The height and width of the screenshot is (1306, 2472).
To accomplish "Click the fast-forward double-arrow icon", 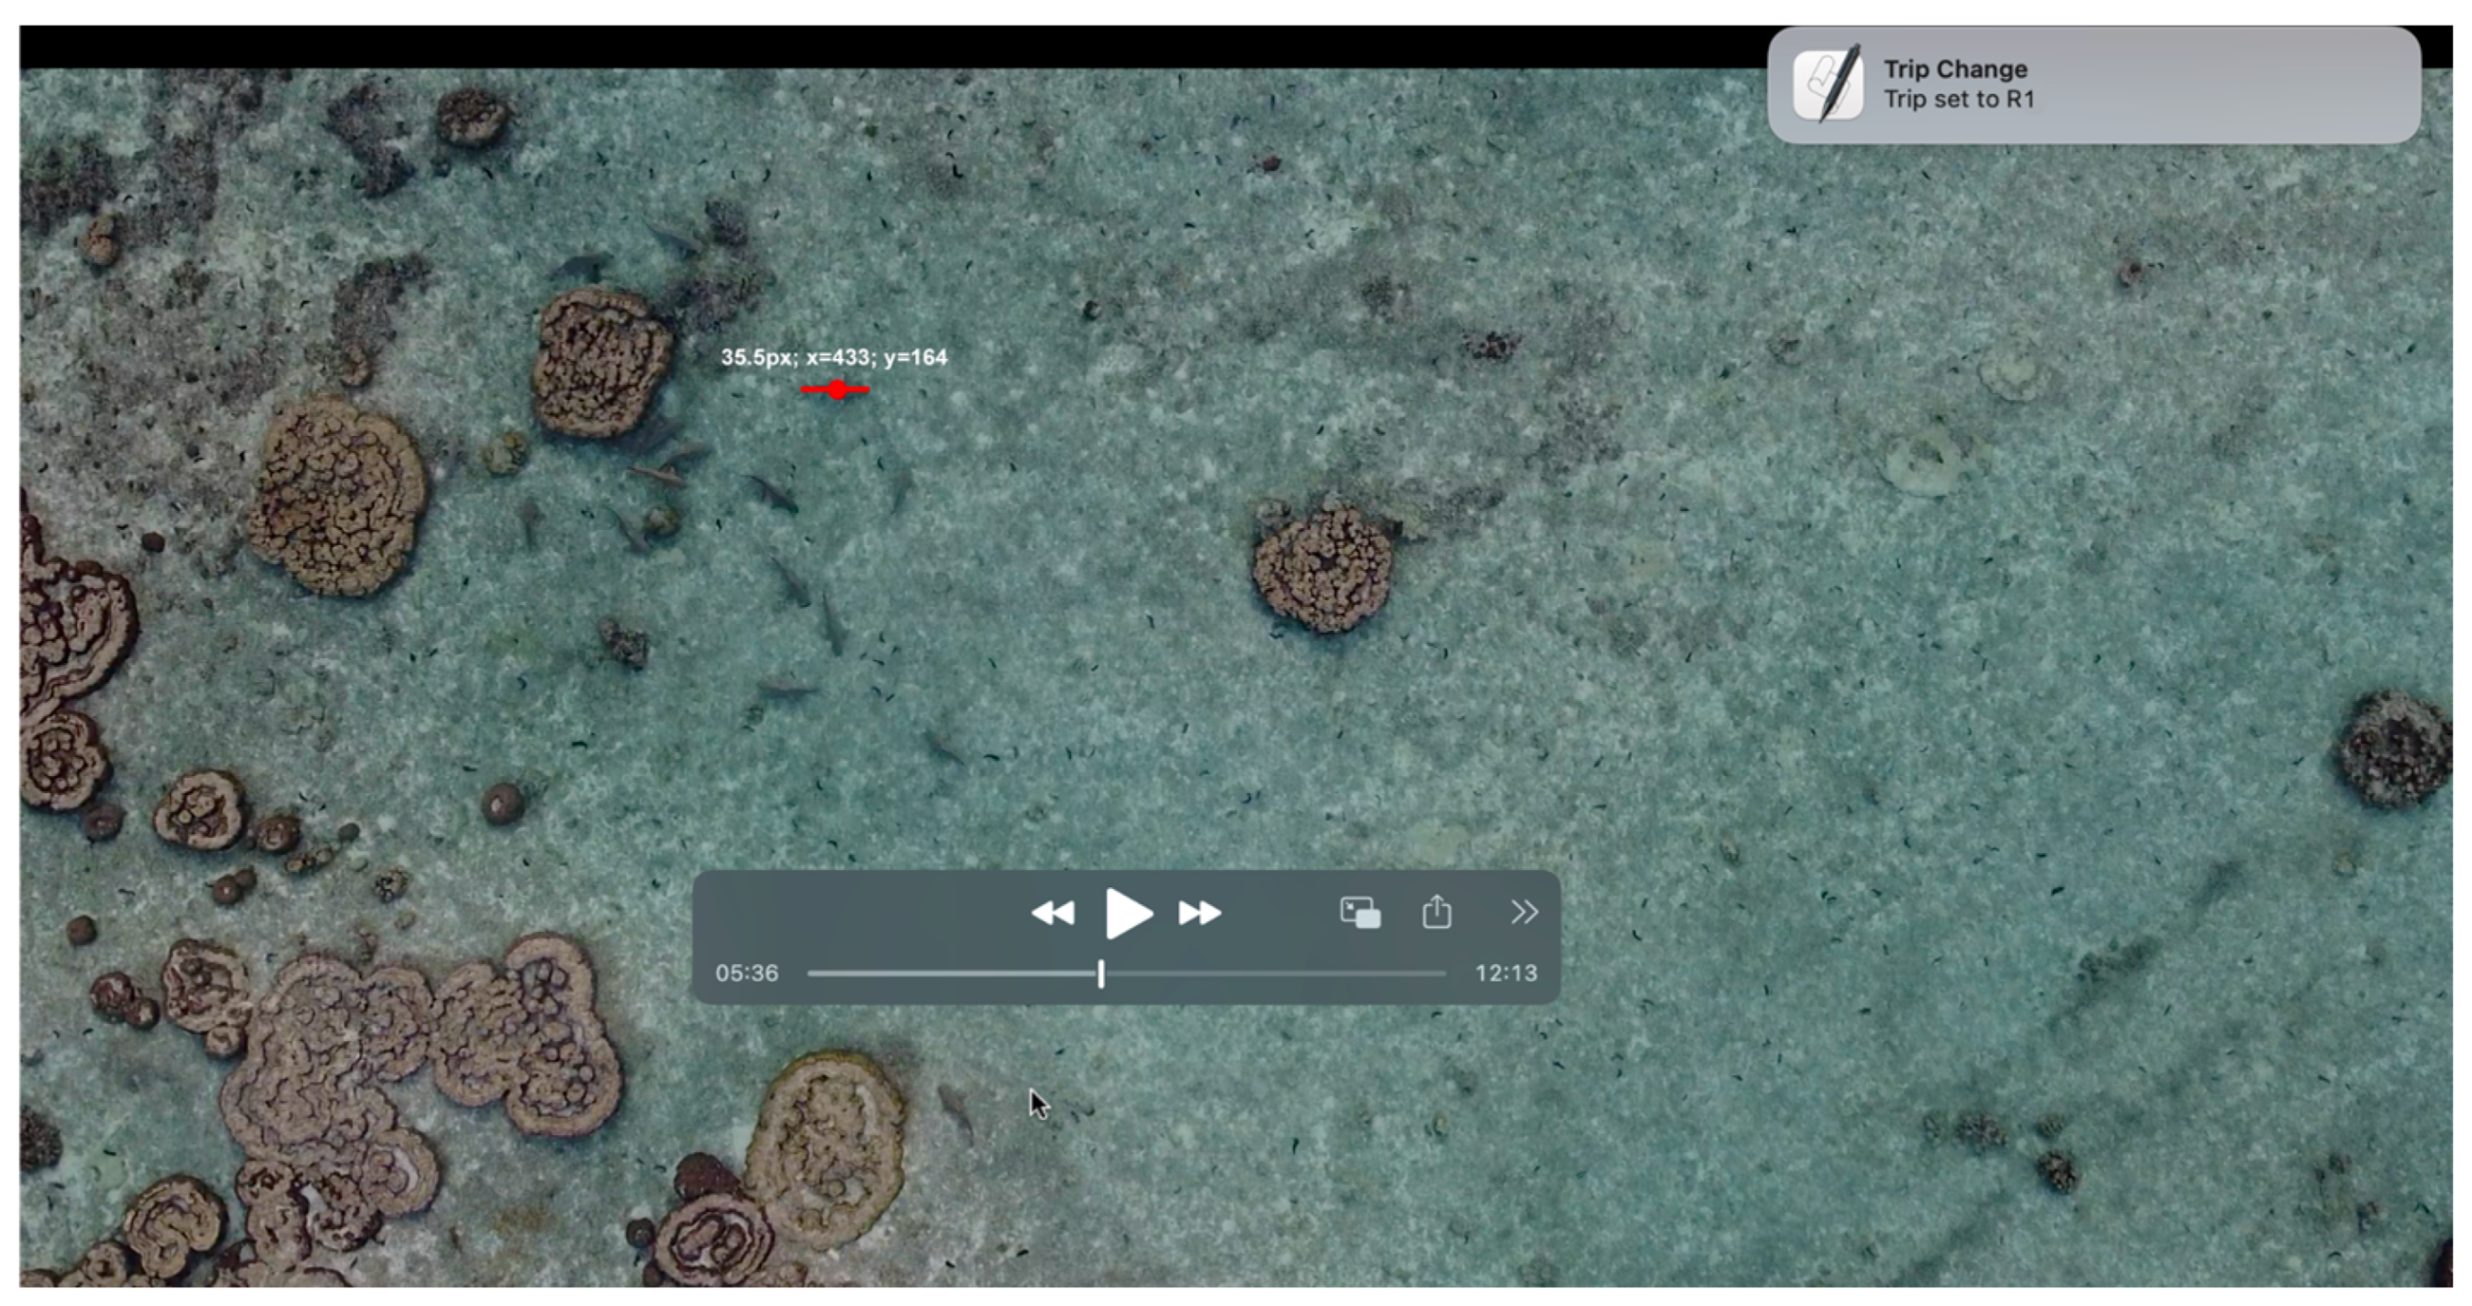I will (x=1199, y=912).
